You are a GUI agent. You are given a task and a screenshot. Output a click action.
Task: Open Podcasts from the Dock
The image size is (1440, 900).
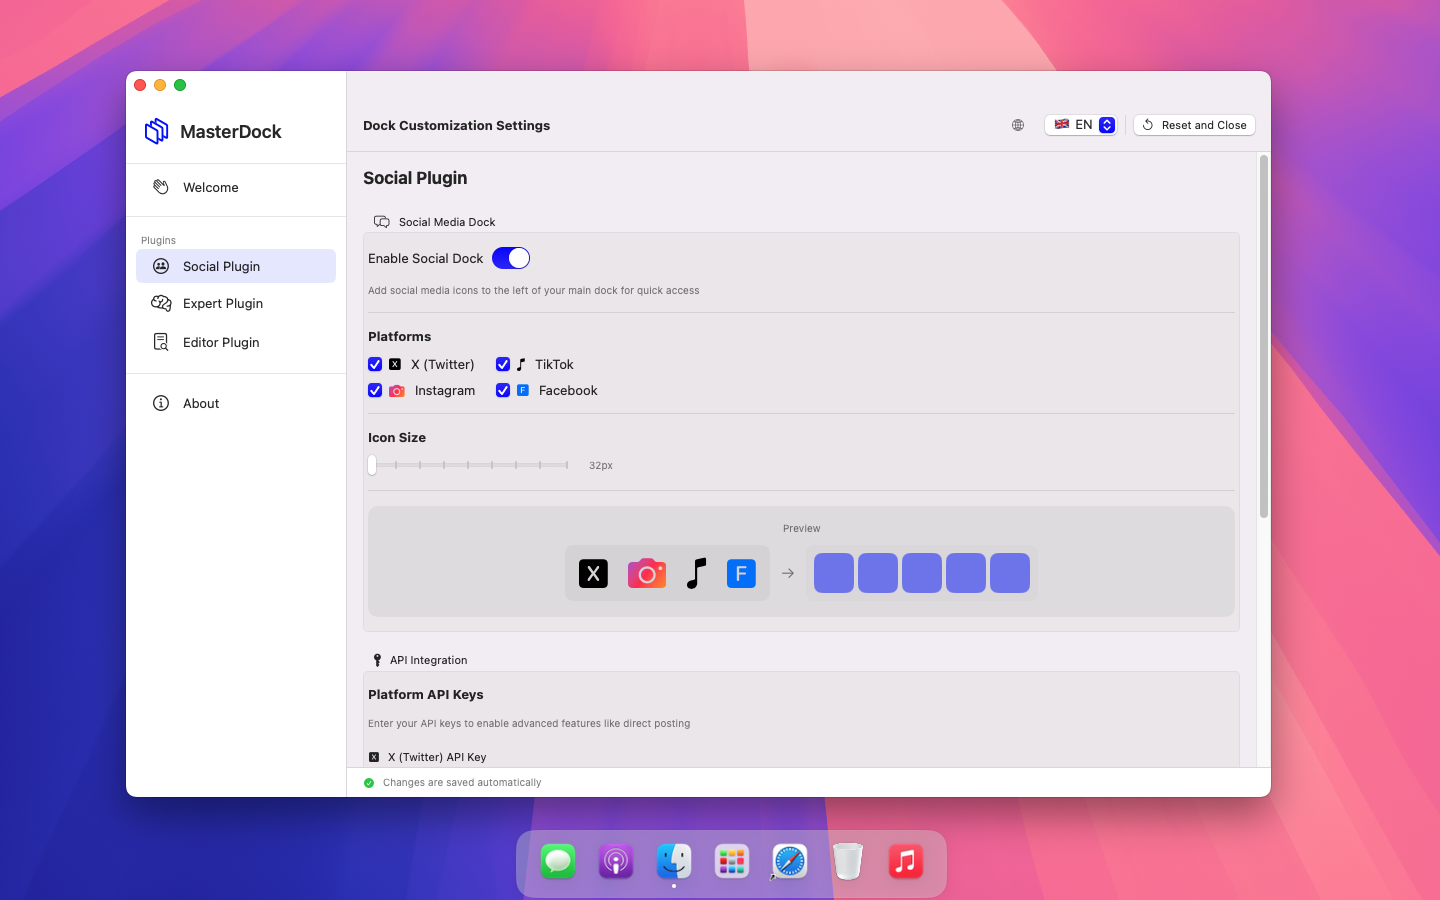pyautogui.click(x=616, y=861)
